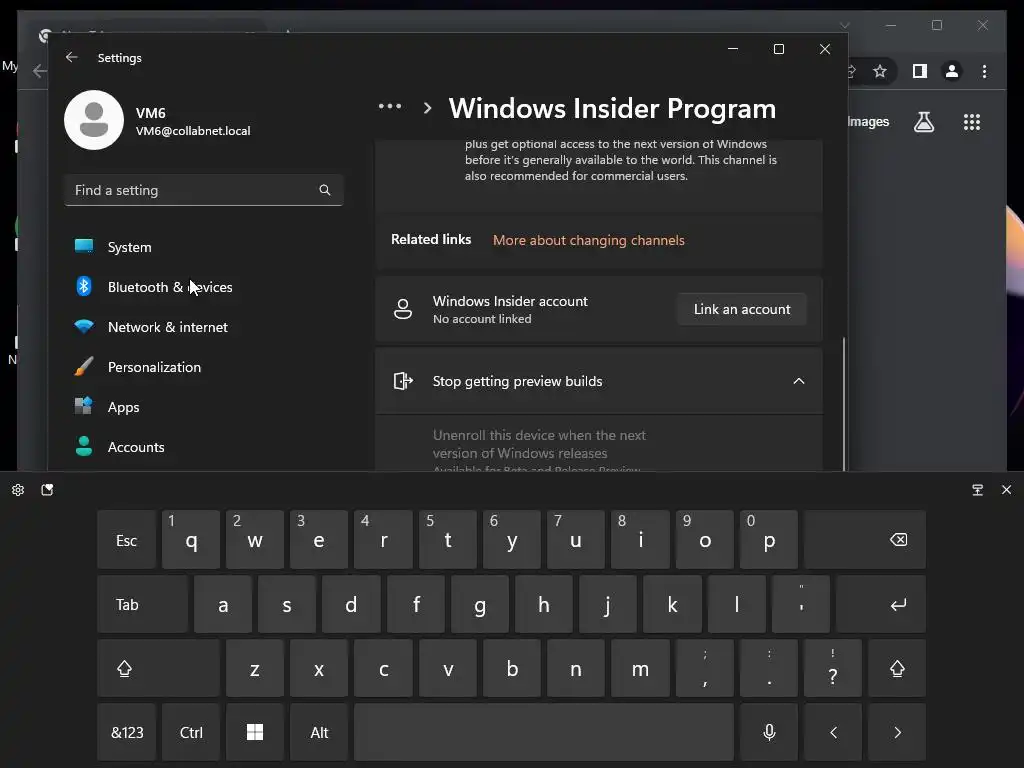Open Google apps grid in Chrome
The height and width of the screenshot is (768, 1024).
[x=972, y=122]
